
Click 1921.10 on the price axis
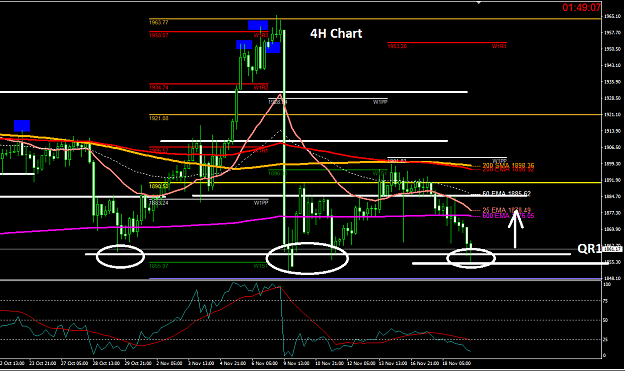click(612, 114)
